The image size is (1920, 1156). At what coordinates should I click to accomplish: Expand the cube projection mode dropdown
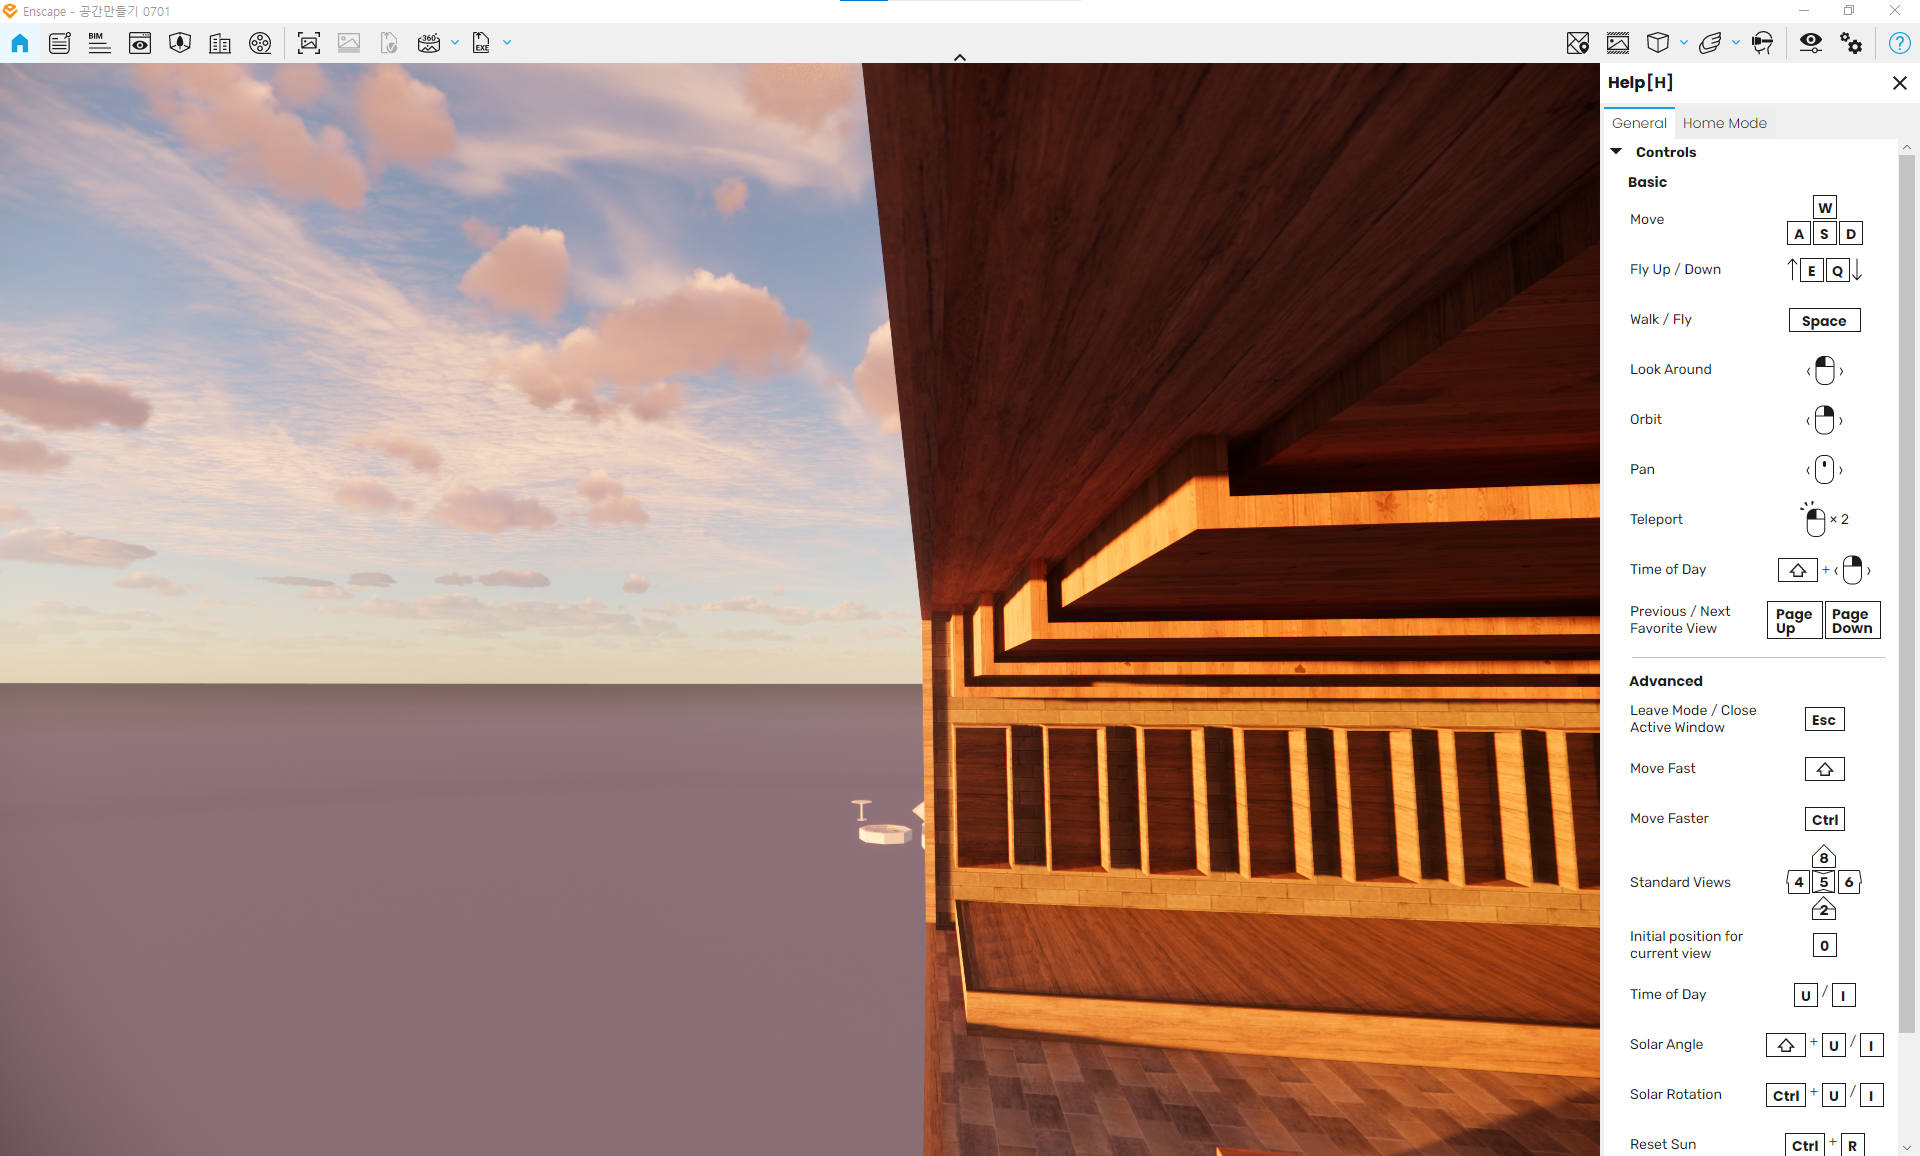(1684, 43)
